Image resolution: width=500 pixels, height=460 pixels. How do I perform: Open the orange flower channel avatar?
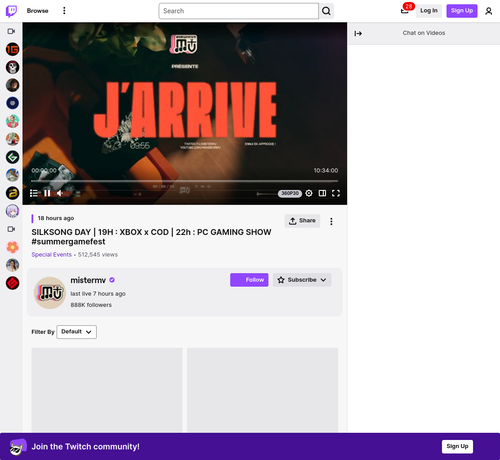coord(12,247)
